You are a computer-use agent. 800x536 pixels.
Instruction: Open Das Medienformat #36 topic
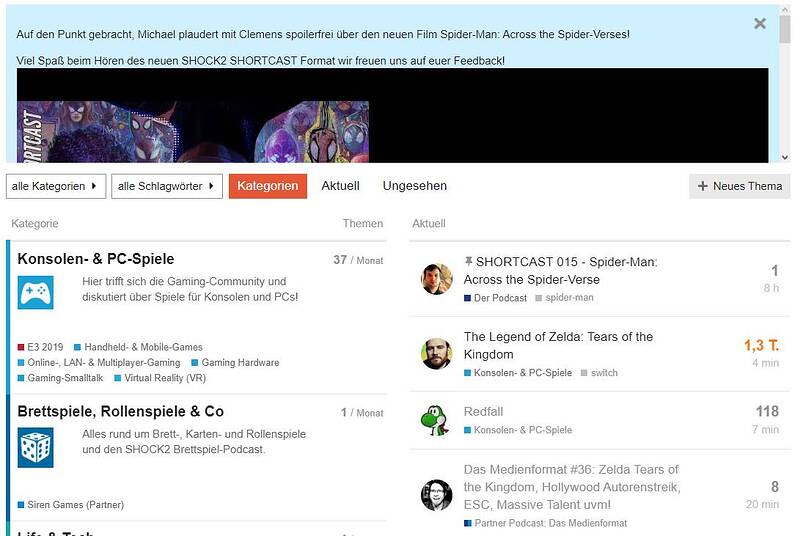point(572,487)
